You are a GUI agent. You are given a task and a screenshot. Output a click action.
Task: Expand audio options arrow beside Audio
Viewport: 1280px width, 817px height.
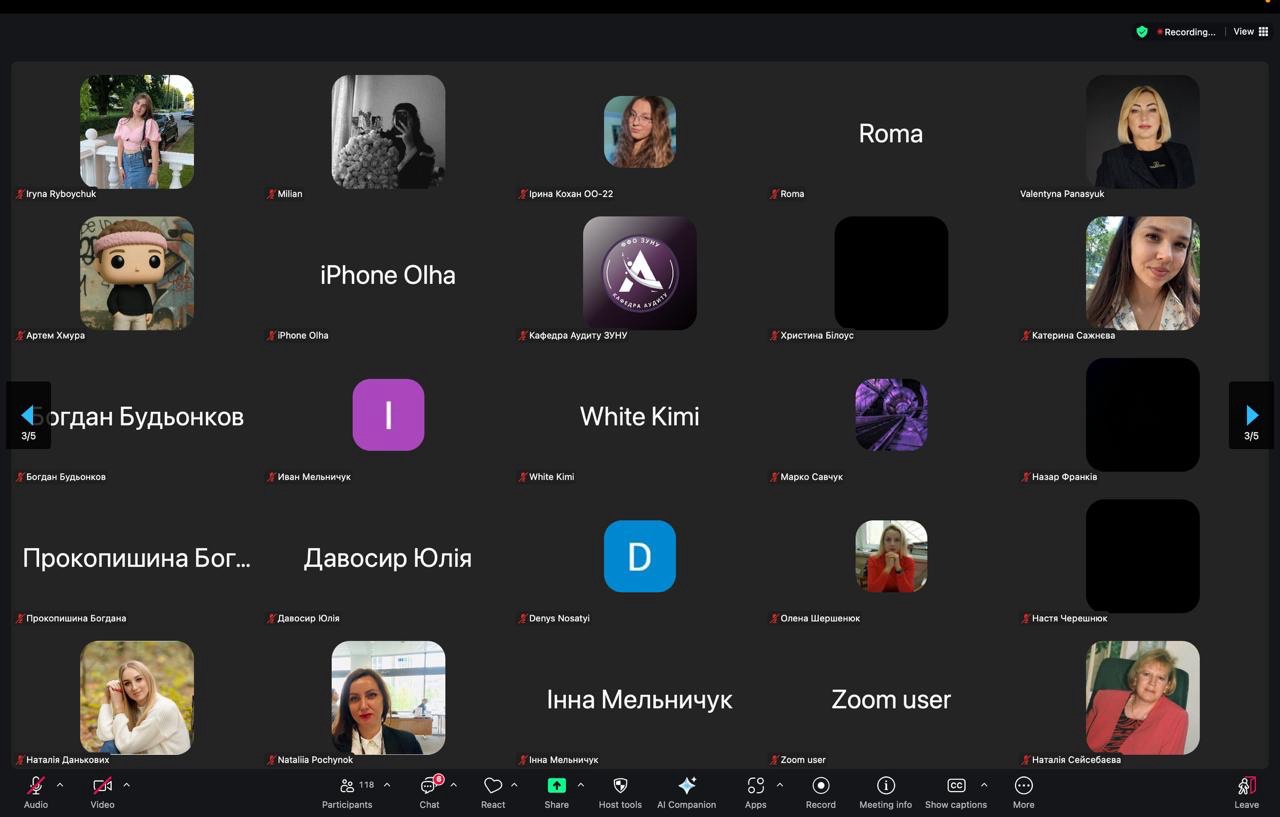coord(60,785)
